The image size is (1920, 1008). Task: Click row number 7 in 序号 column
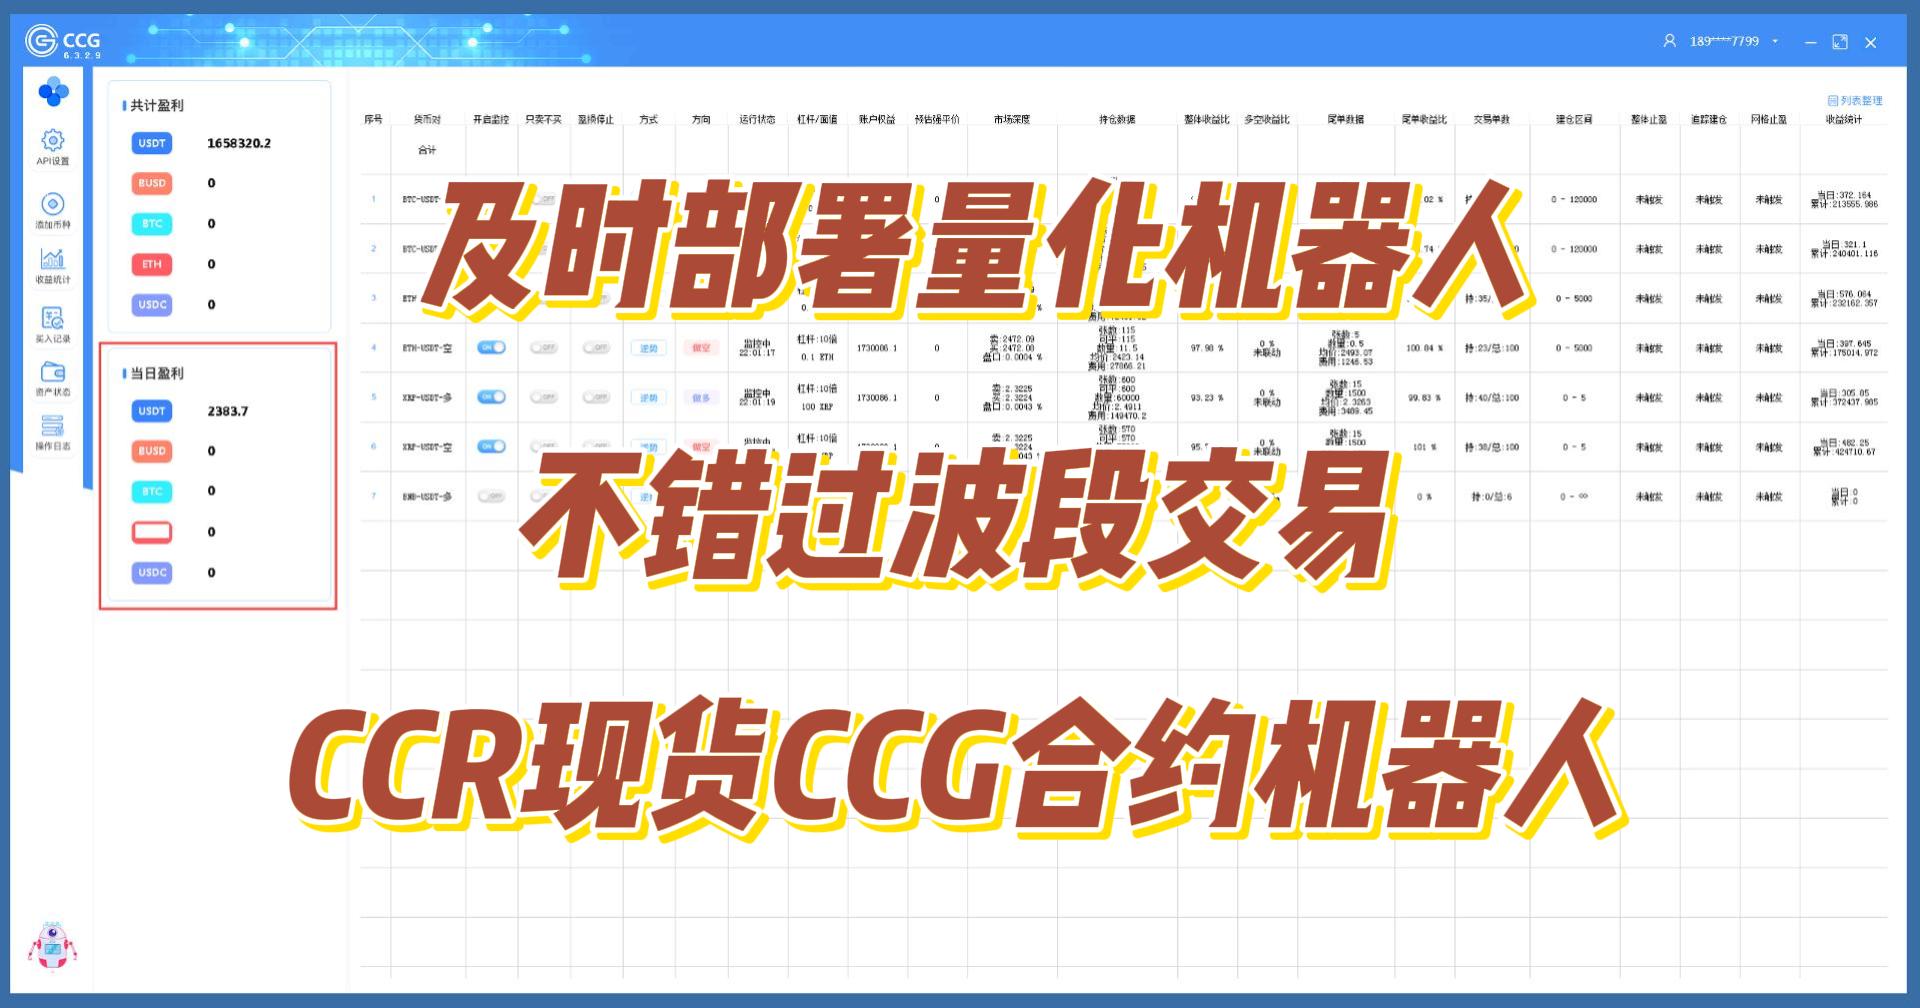click(374, 496)
